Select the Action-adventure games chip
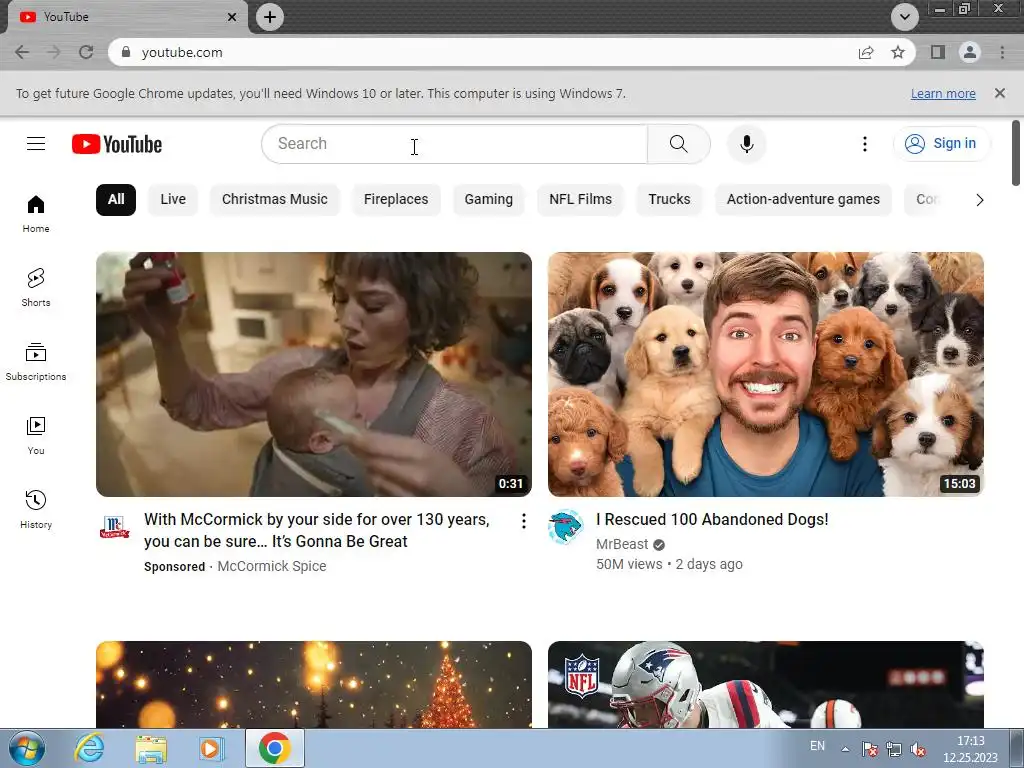Screen dimensions: 1024x768 pos(803,199)
